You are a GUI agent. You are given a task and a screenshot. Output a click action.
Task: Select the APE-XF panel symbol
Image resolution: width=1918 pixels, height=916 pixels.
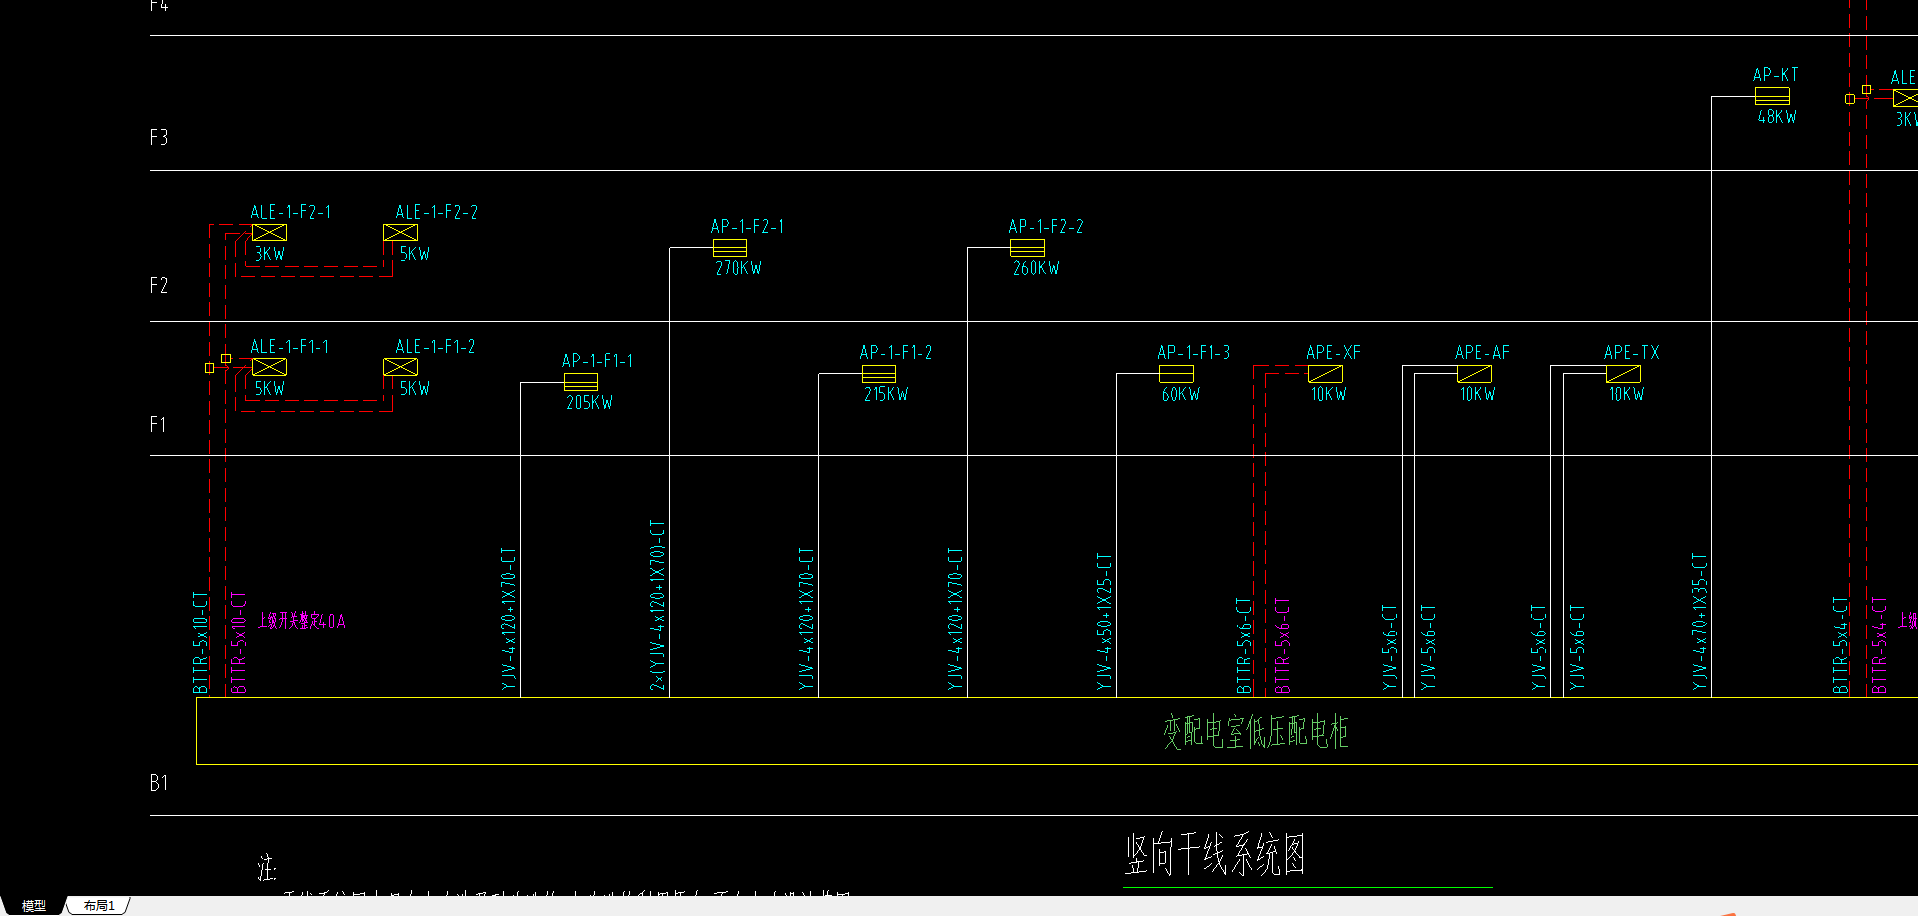(x=1325, y=374)
